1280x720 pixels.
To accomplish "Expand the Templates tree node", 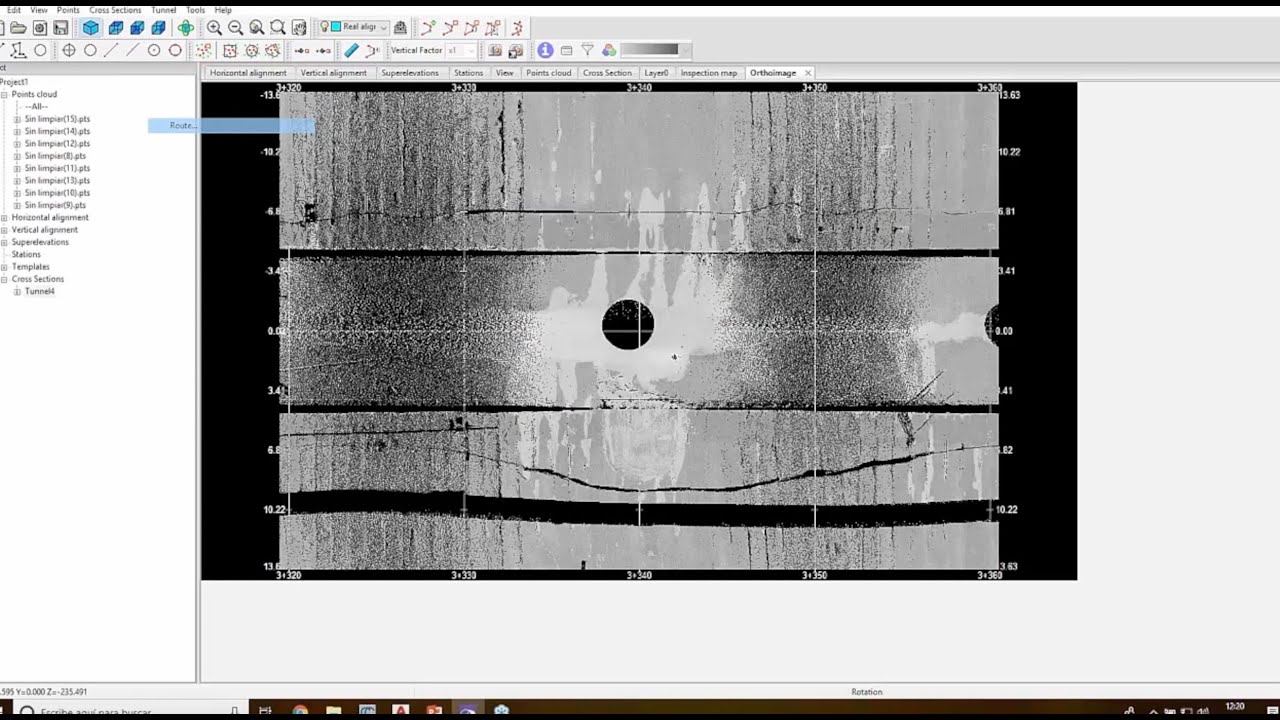I will pos(4,267).
